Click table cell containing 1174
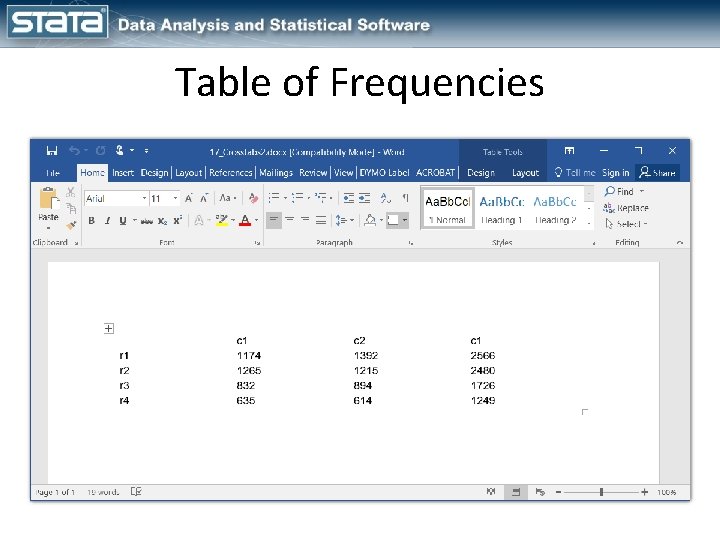 (x=248, y=355)
